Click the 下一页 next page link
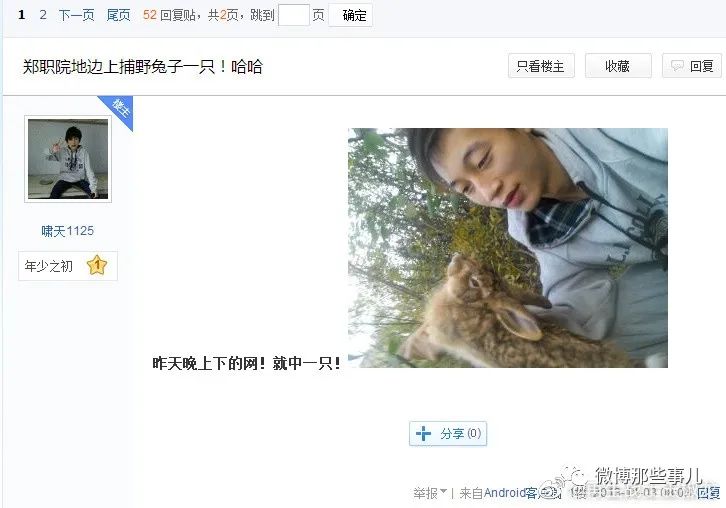The image size is (726, 508). 76,15
